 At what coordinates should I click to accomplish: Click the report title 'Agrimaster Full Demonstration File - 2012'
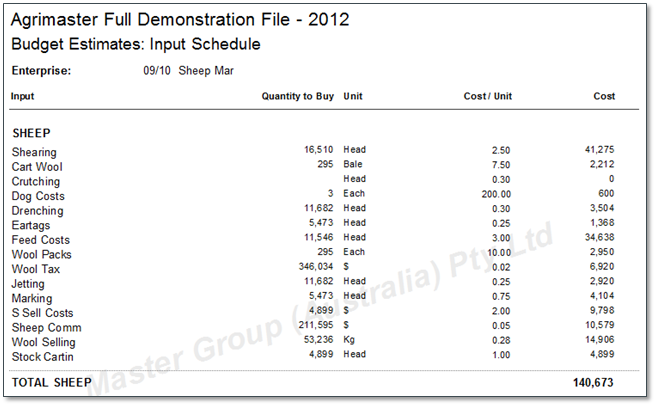click(180, 20)
